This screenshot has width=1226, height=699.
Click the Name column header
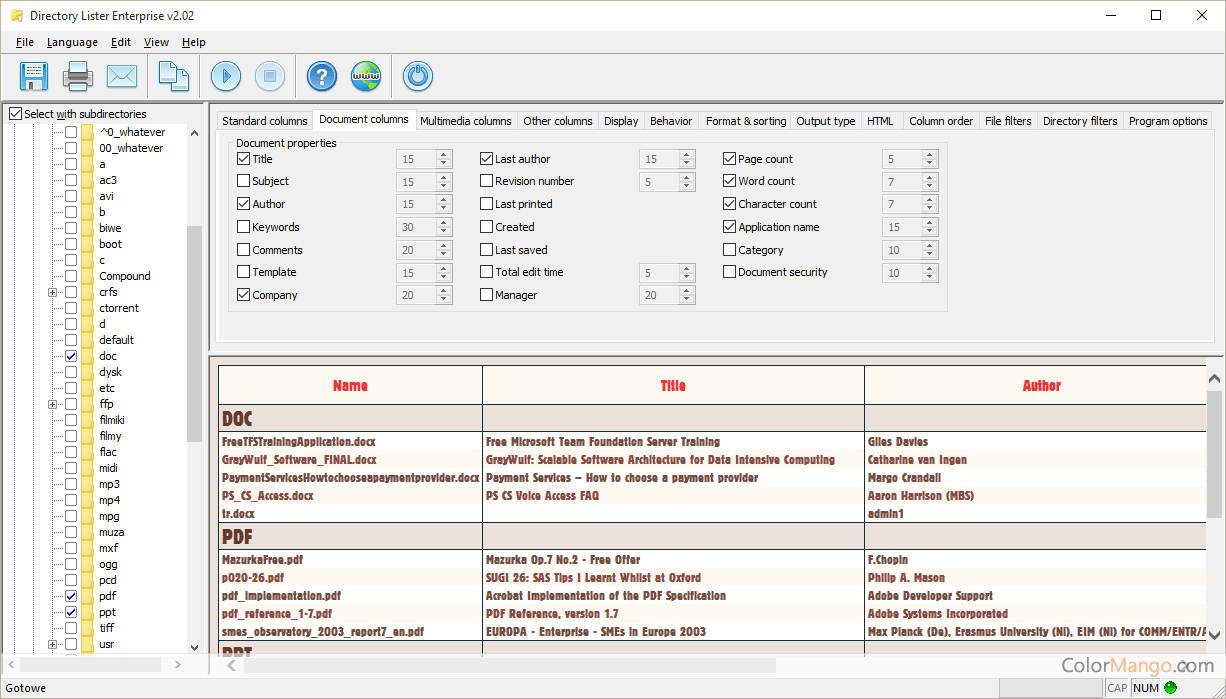[x=350, y=385]
